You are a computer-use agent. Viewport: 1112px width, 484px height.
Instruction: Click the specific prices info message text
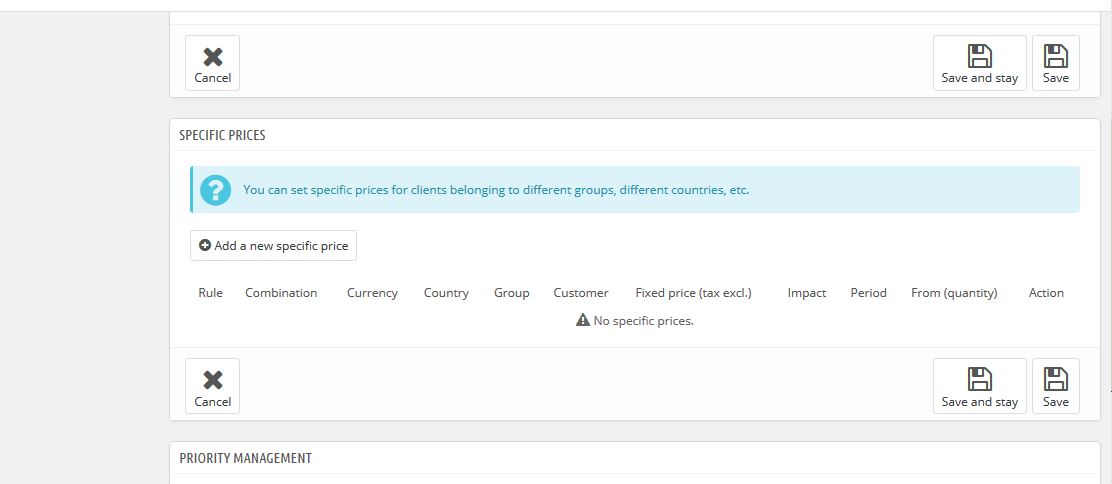pyautogui.click(x=496, y=190)
